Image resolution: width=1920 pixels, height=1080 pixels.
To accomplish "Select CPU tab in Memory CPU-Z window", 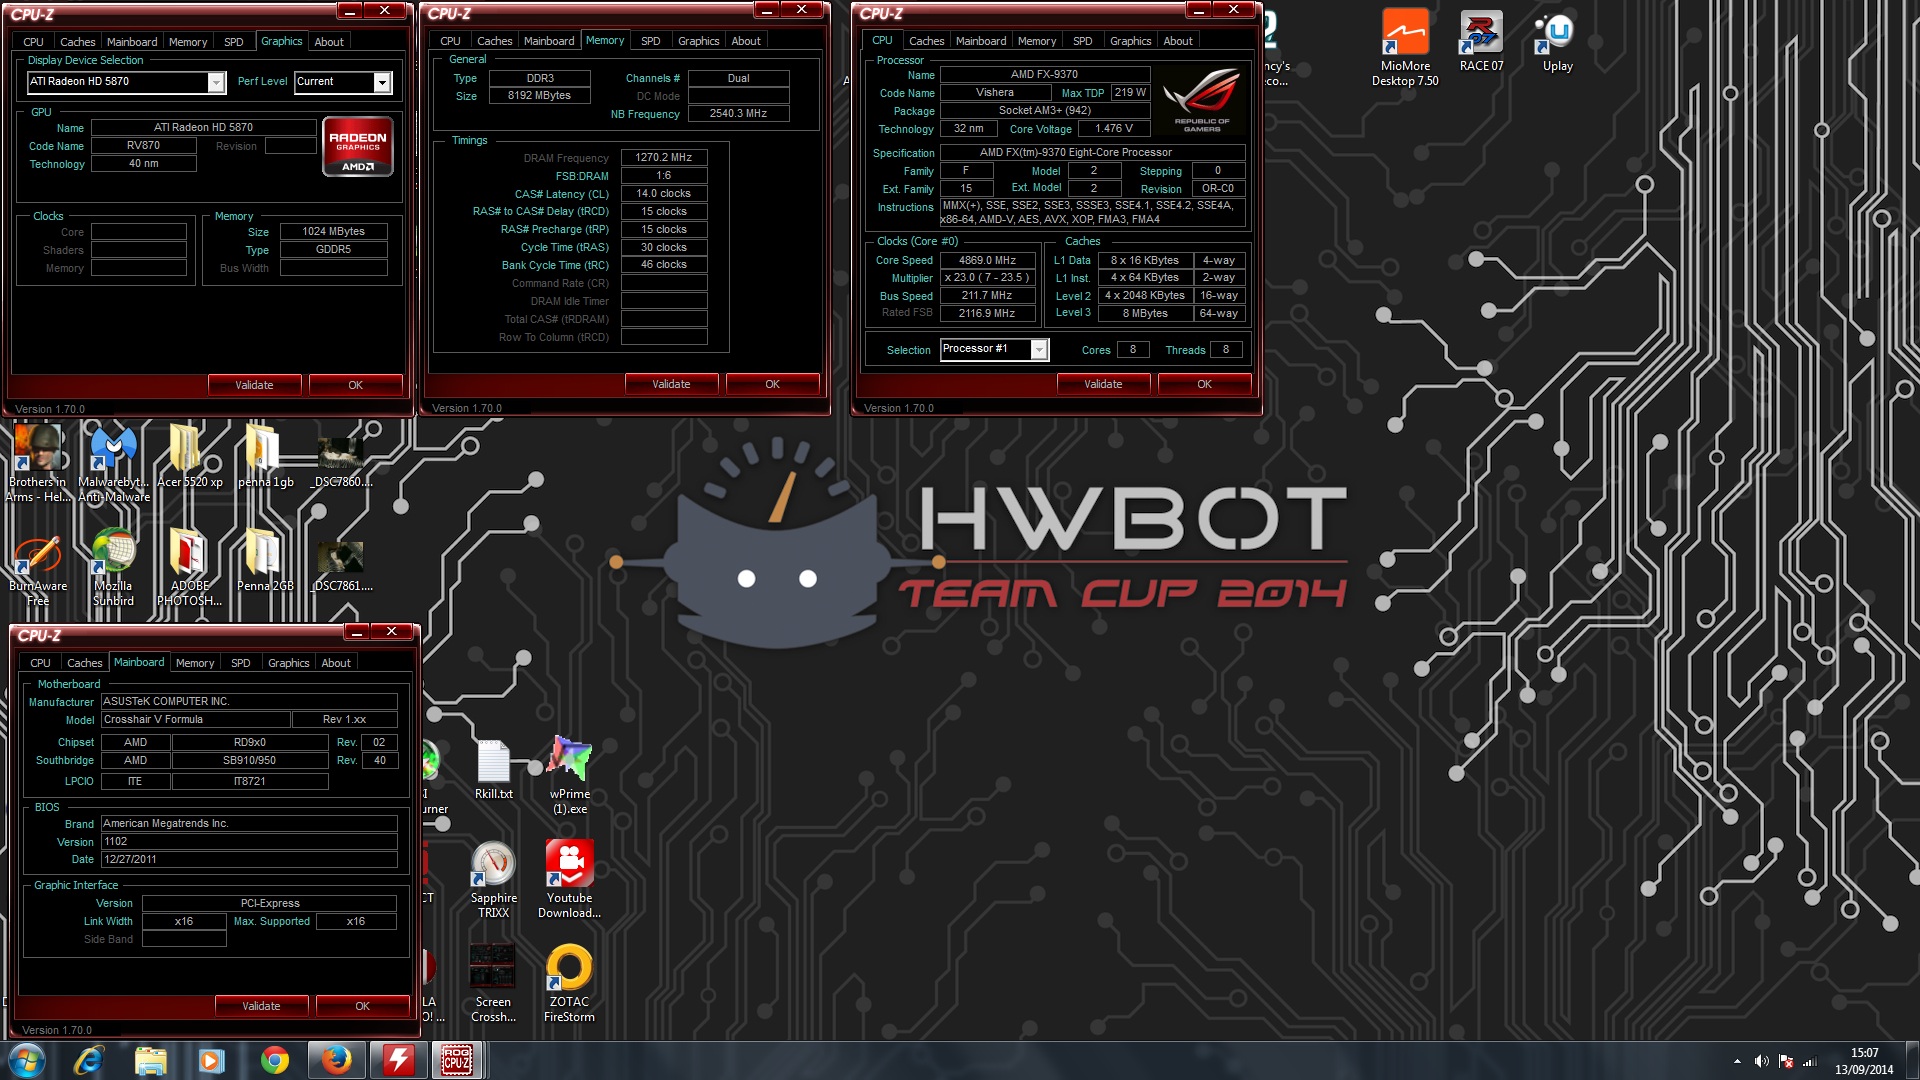I will tap(450, 41).
